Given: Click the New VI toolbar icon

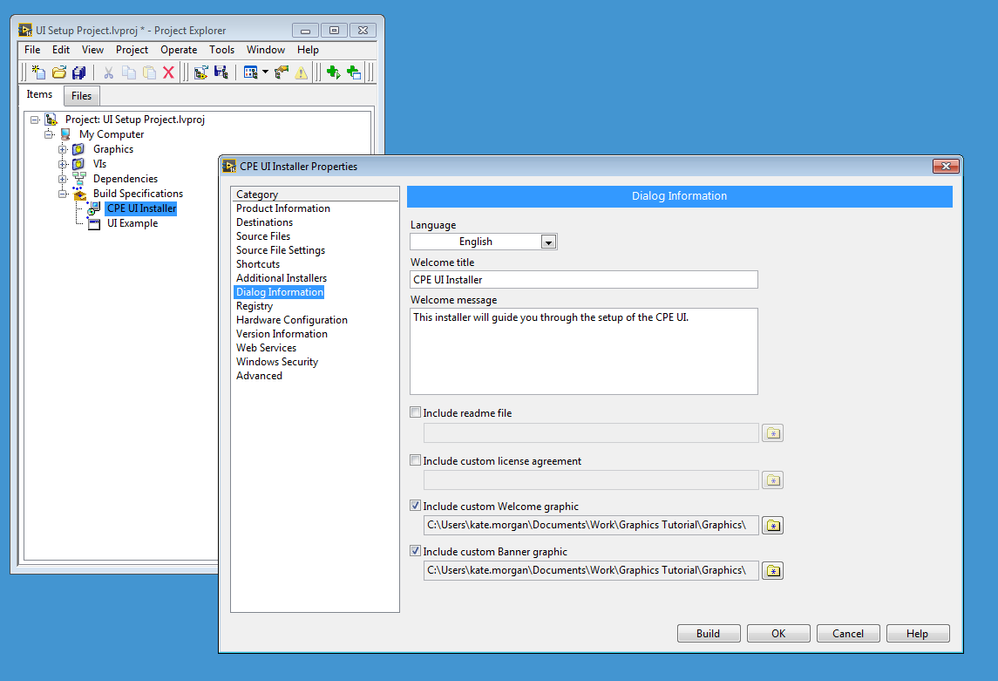Looking at the screenshot, I should coord(39,71).
